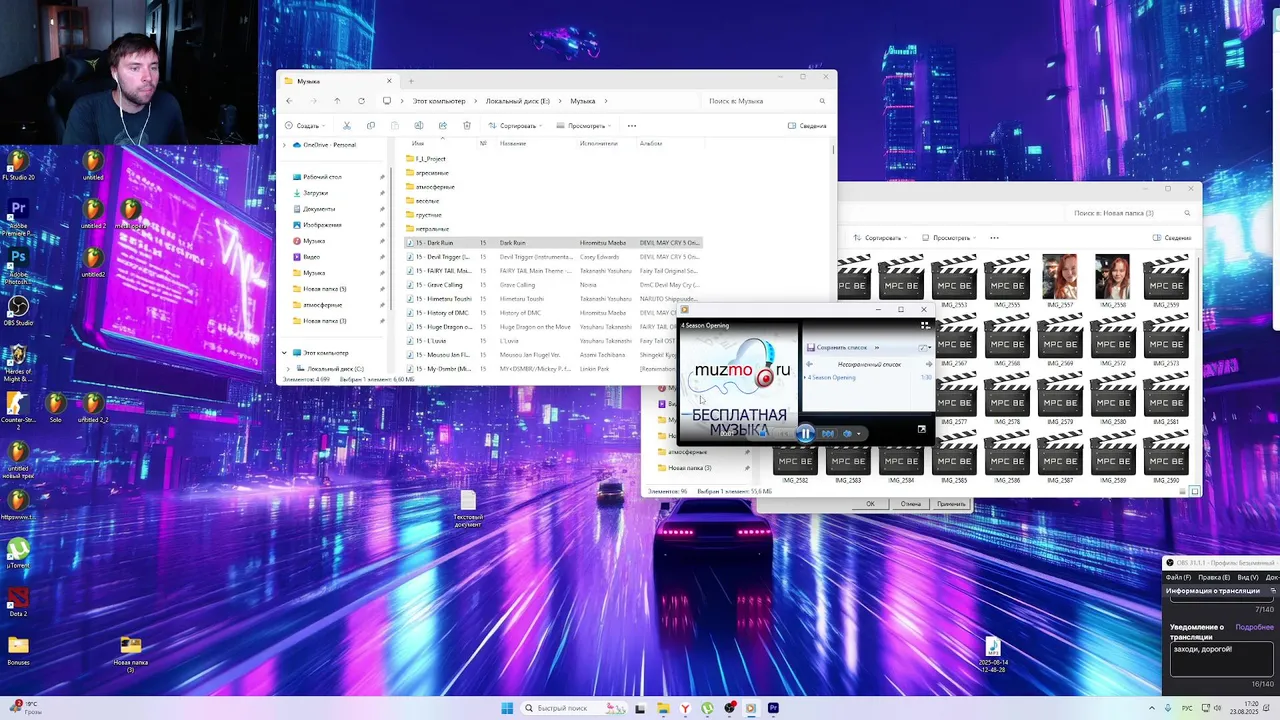Collapse the Этот компьютер tree node
This screenshot has height=720, width=1280.
pyautogui.click(x=284, y=353)
